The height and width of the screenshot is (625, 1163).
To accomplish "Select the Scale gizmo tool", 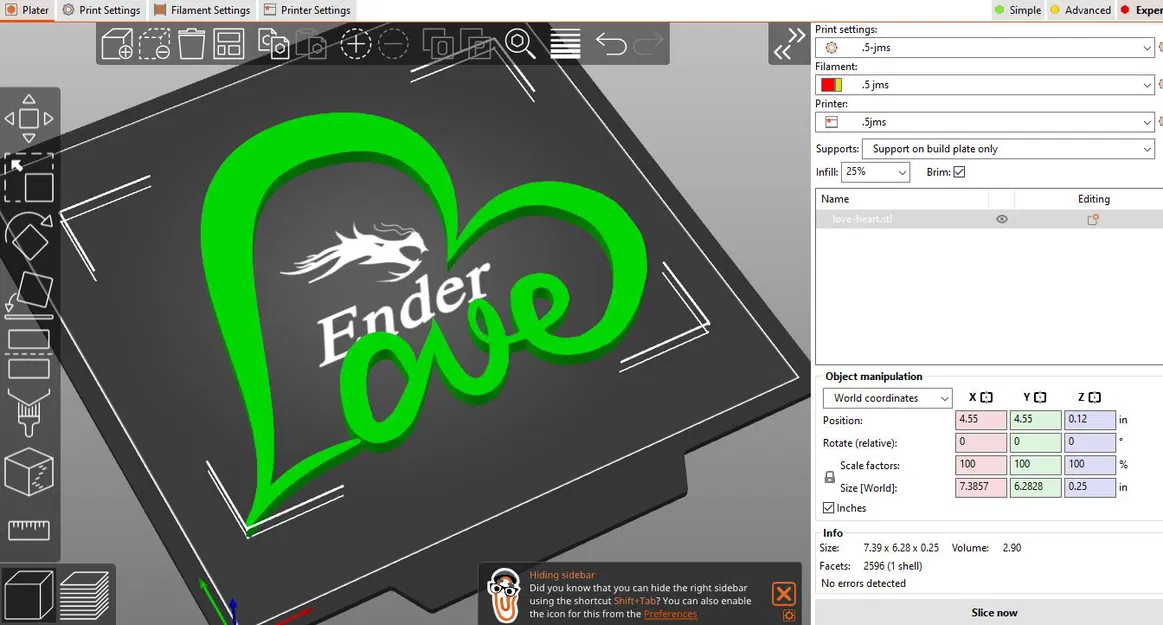I will click(29, 178).
